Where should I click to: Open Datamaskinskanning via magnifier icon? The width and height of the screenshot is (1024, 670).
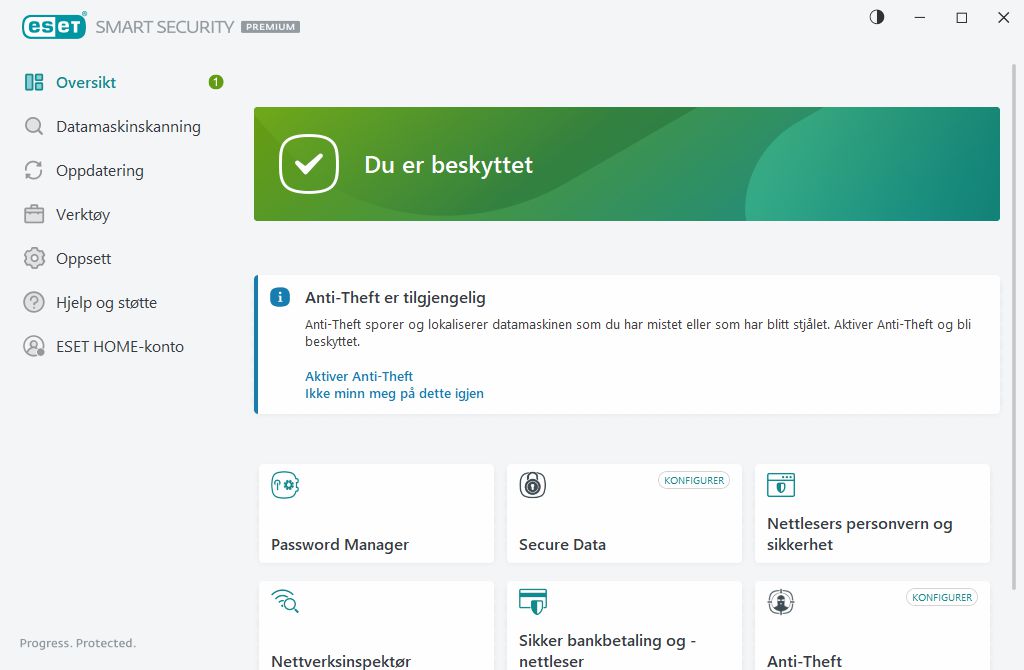[x=34, y=127]
